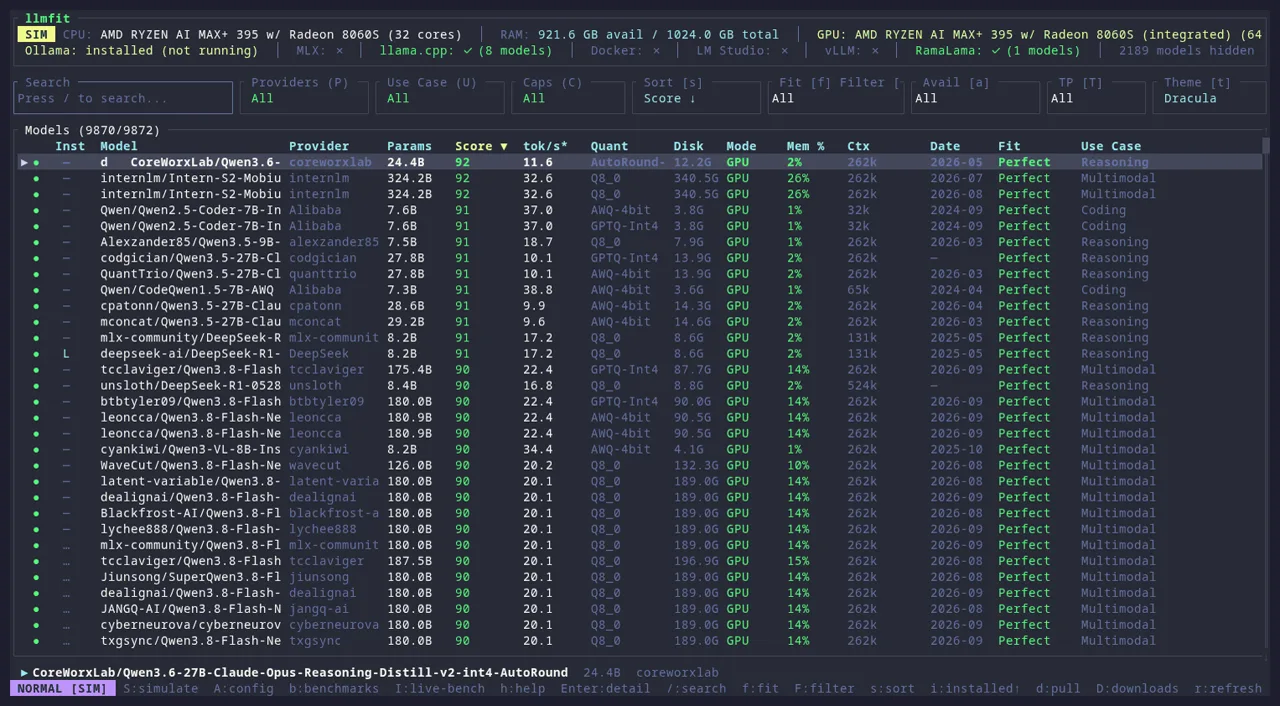Click the 524k context value
1280x706 pixels.
862,386
